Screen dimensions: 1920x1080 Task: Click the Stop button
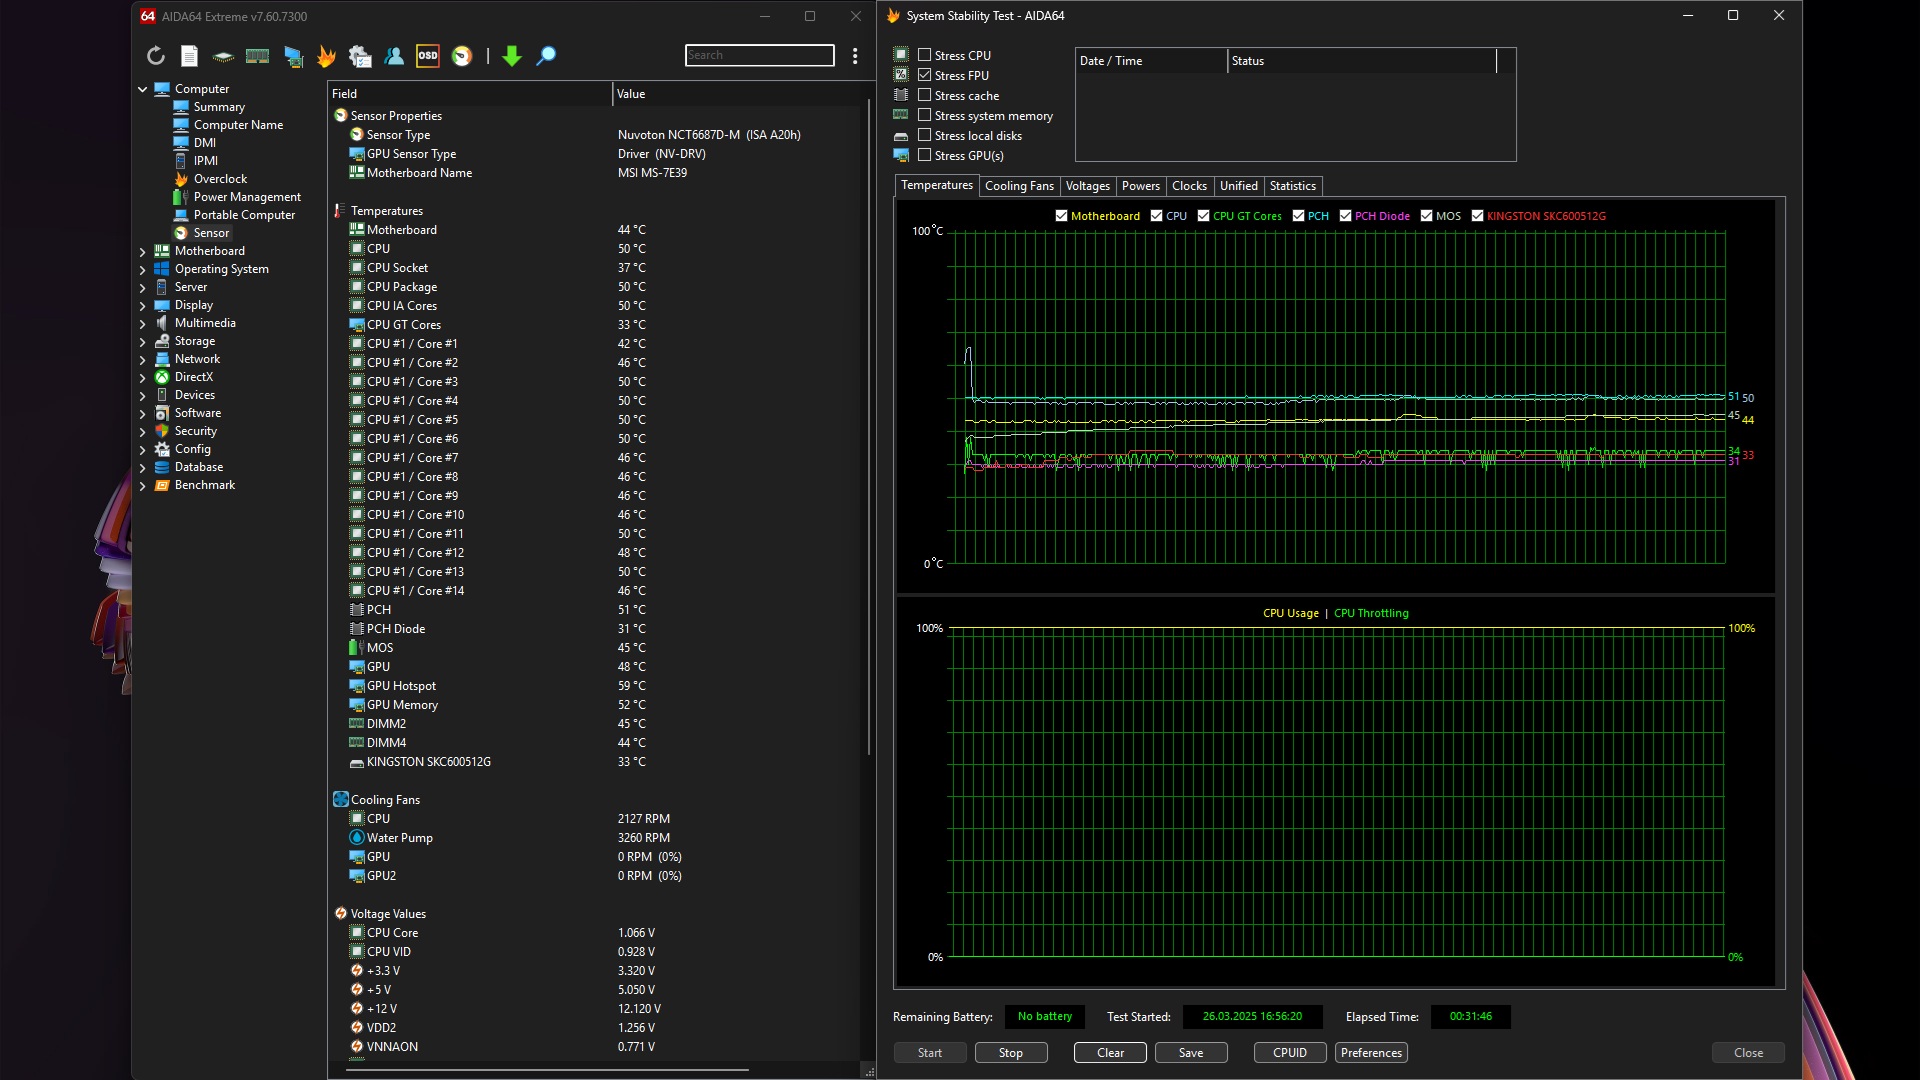pos(1010,1053)
